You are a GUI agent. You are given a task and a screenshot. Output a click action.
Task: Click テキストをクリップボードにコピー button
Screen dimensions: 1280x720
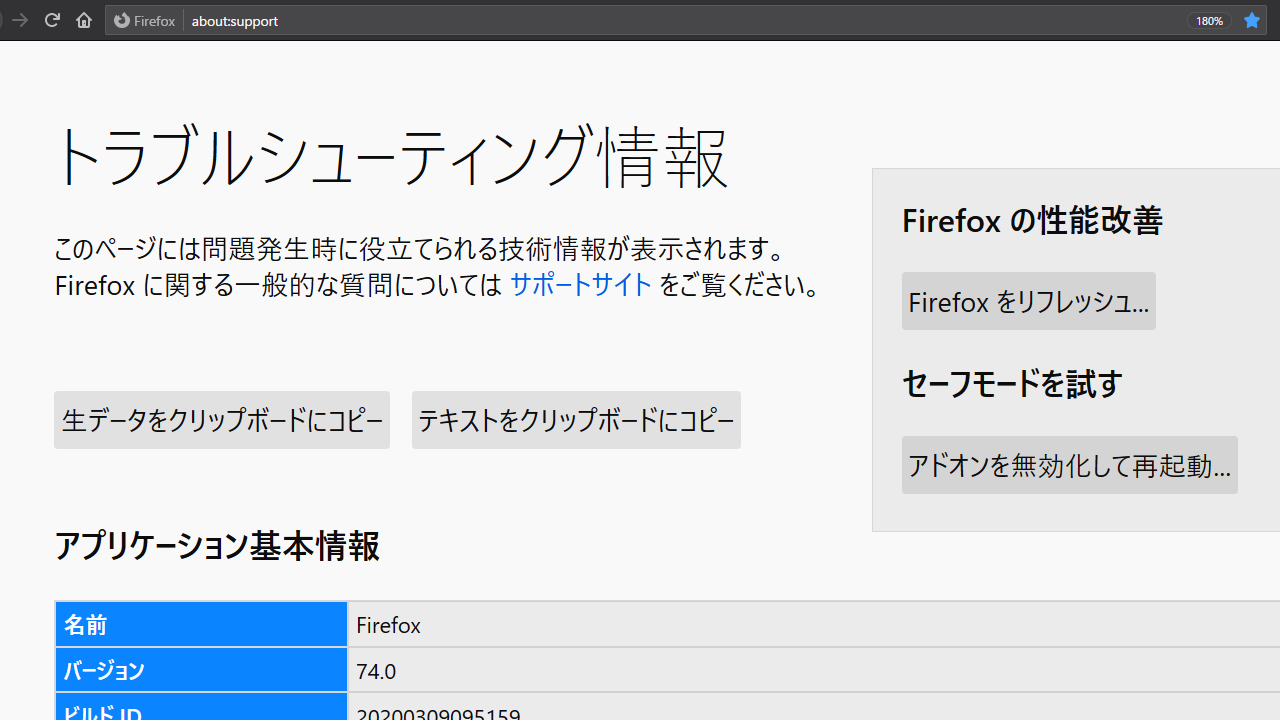pyautogui.click(x=576, y=420)
